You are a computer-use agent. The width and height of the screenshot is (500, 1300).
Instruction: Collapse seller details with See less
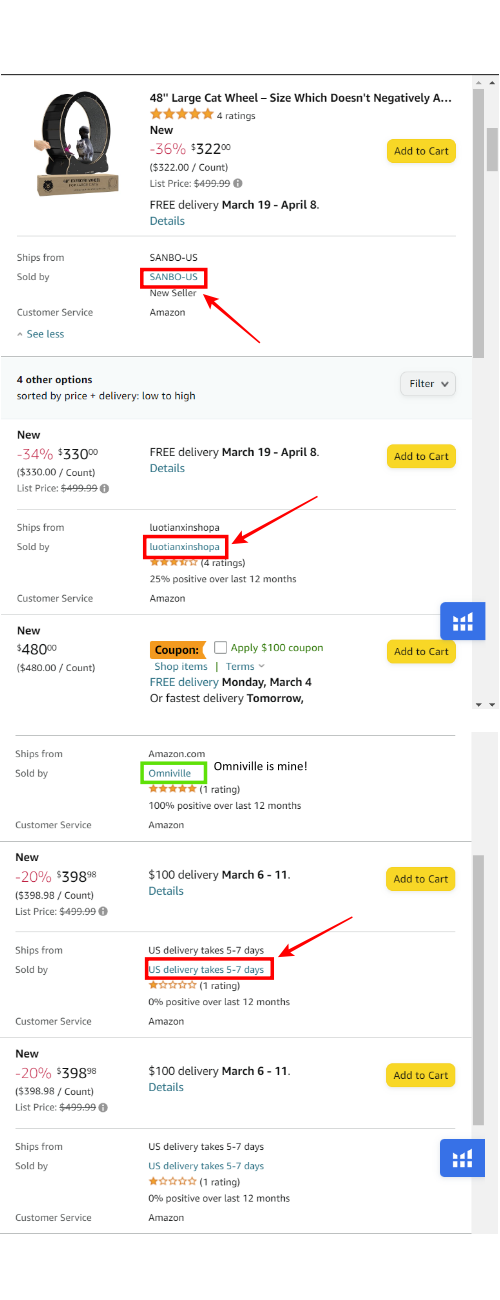tap(40, 334)
